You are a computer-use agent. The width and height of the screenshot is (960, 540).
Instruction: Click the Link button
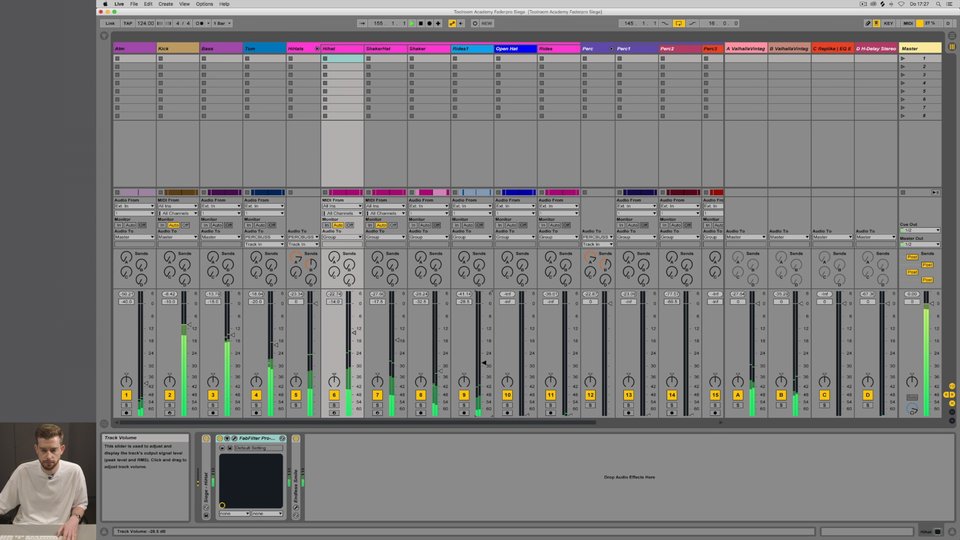pyautogui.click(x=110, y=23)
